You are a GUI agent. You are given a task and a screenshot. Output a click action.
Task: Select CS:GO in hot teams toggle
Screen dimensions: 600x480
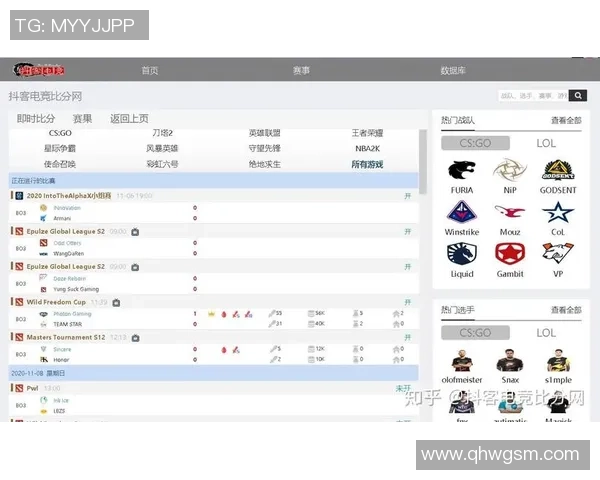475,143
